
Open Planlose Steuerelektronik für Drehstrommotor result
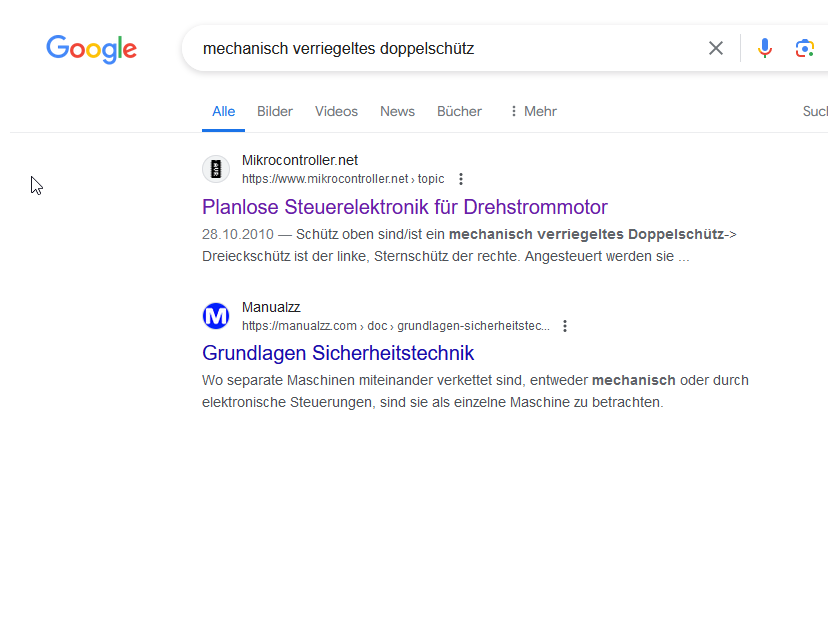(x=404, y=207)
